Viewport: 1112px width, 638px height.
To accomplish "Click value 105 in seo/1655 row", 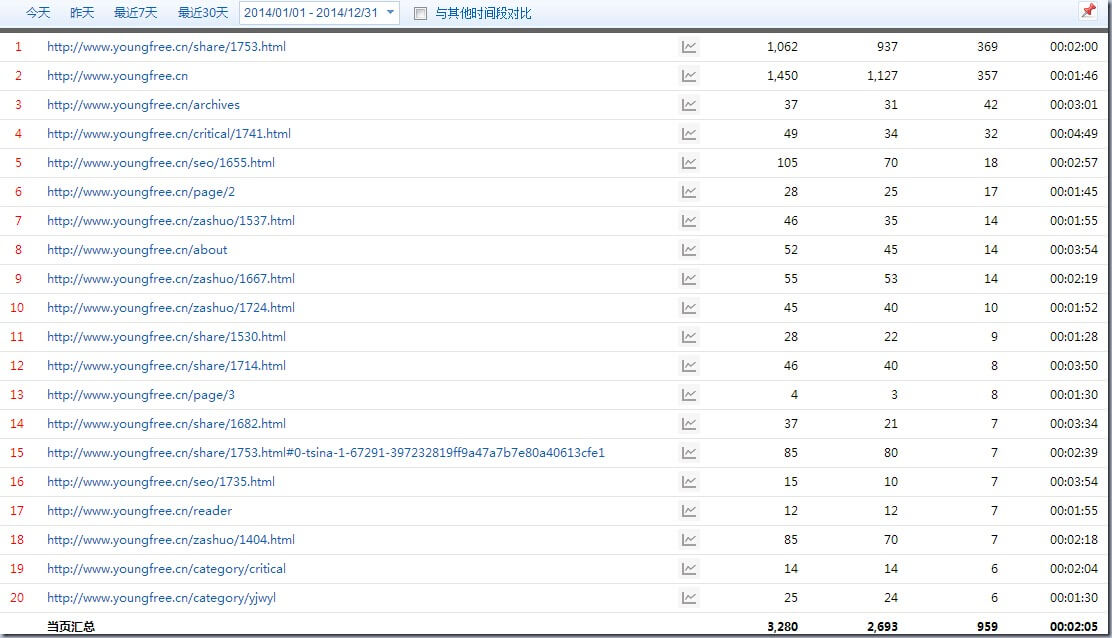I will click(787, 163).
